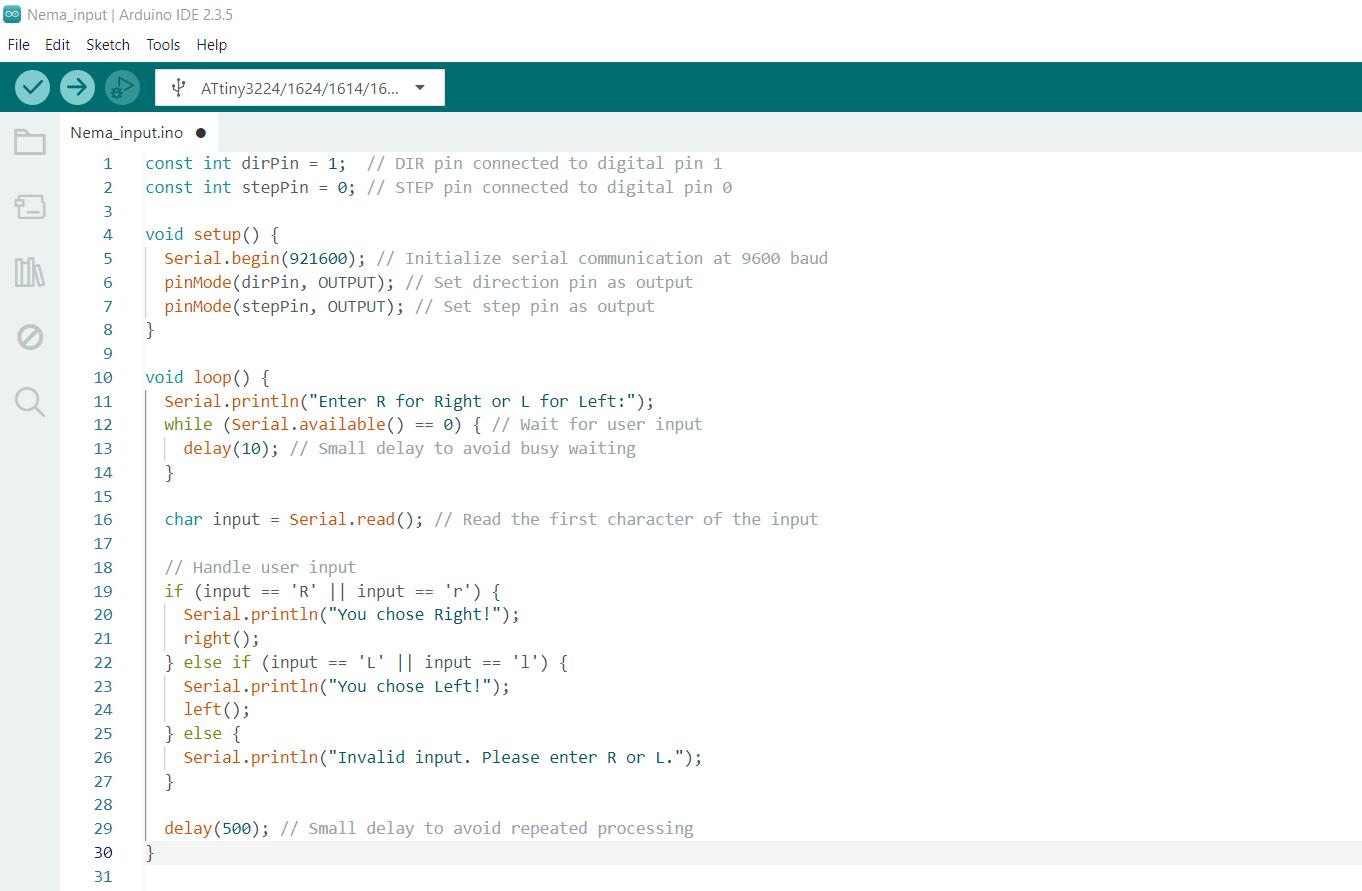The width and height of the screenshot is (1362, 891).
Task: Expand the ATtiny3224 board selector dropdown
Action: (298, 88)
